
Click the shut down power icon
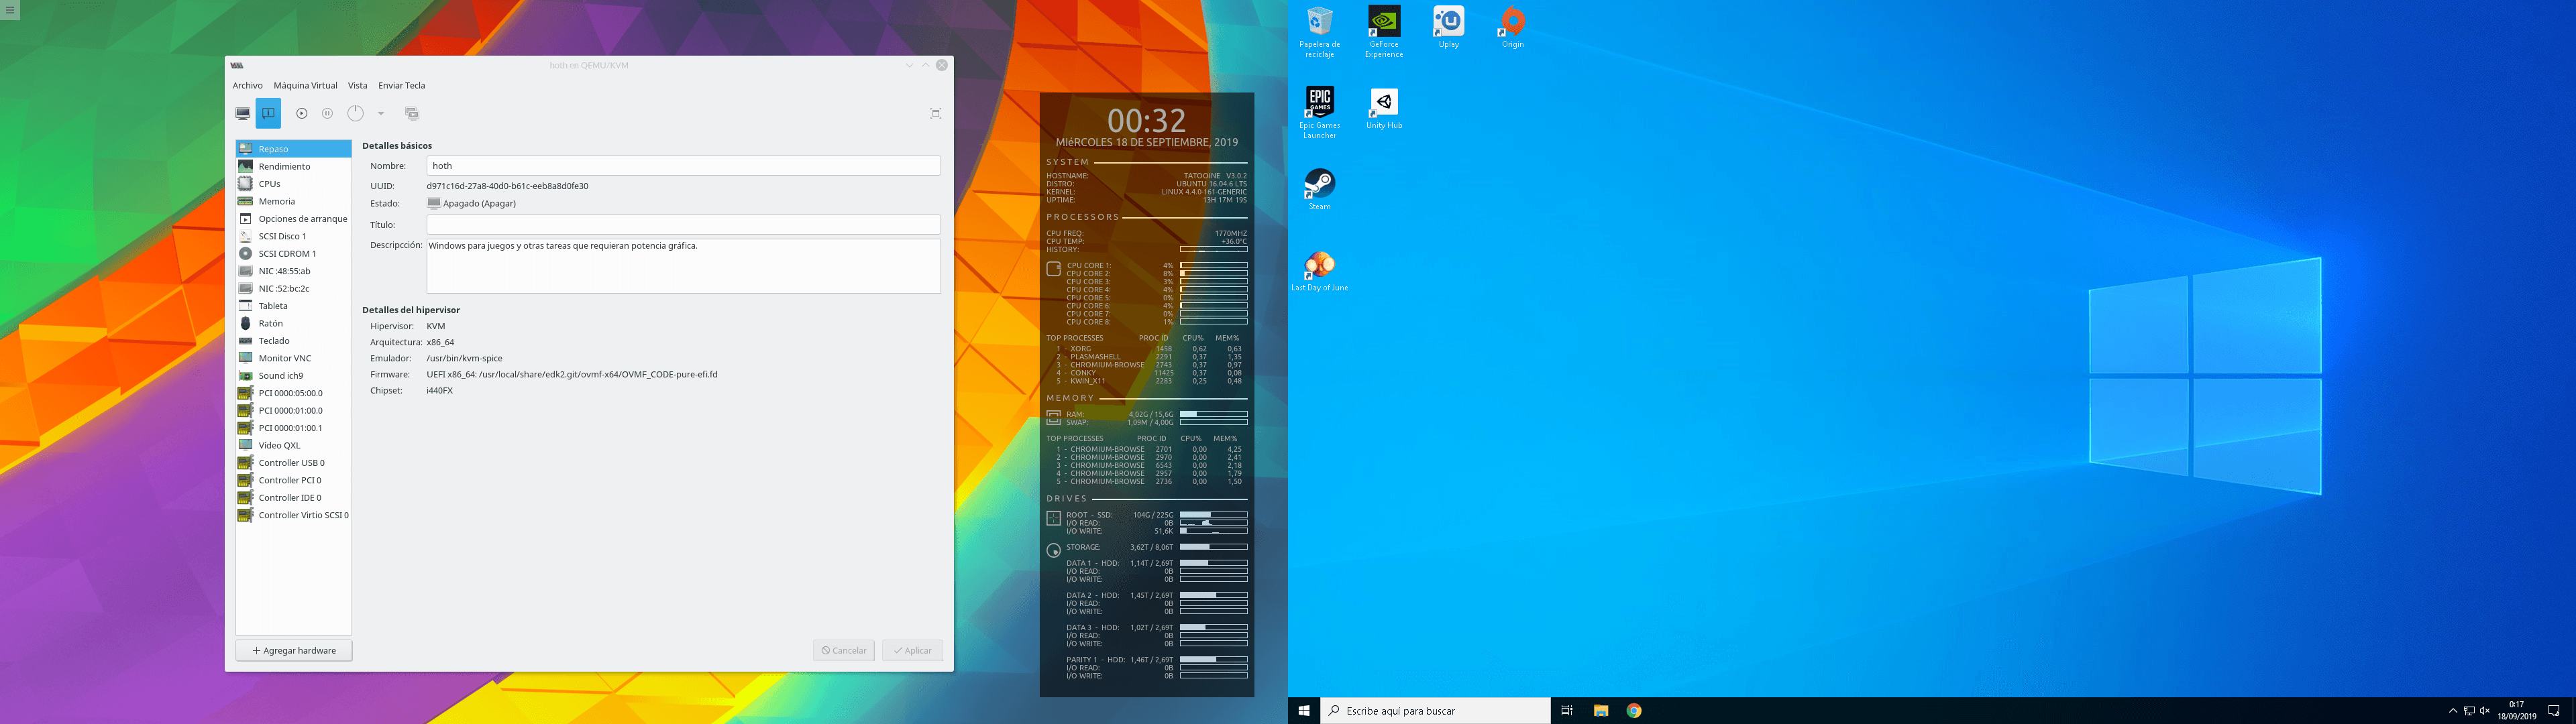click(355, 113)
